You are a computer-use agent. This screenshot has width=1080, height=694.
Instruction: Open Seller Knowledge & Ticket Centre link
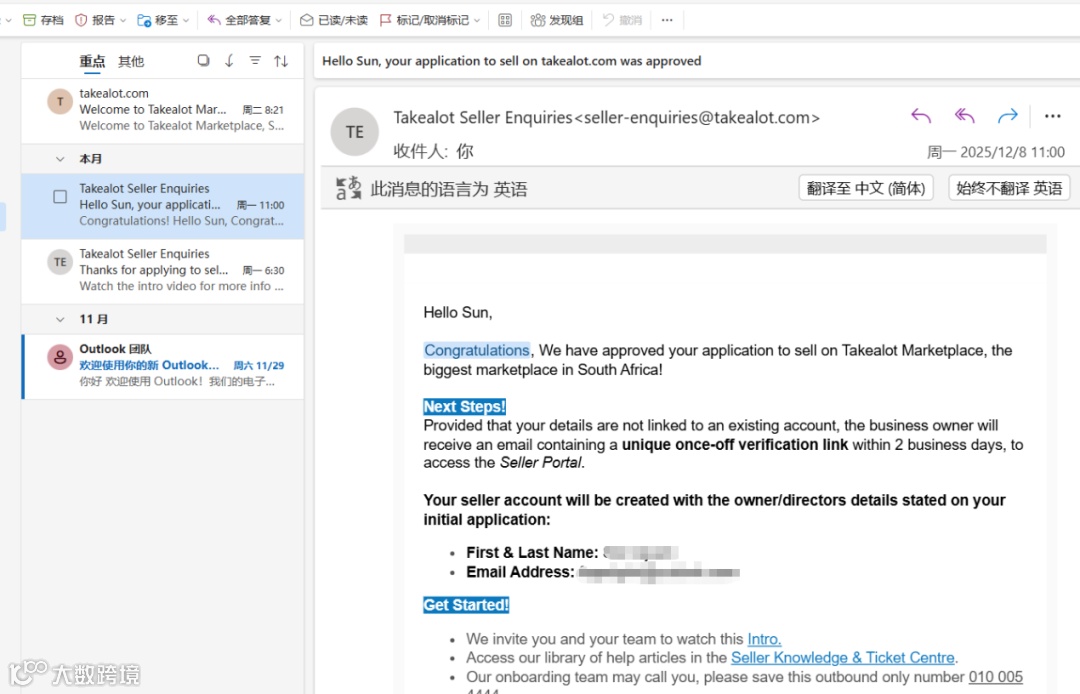[842, 658]
